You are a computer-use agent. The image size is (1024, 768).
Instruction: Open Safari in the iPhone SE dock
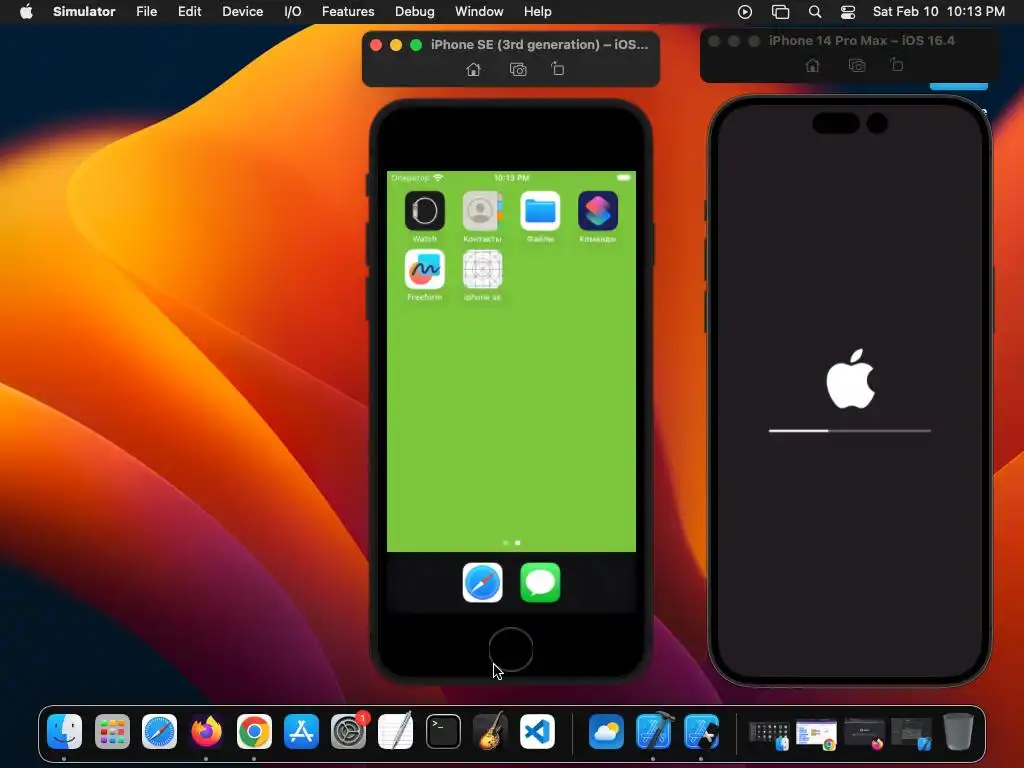(x=483, y=583)
